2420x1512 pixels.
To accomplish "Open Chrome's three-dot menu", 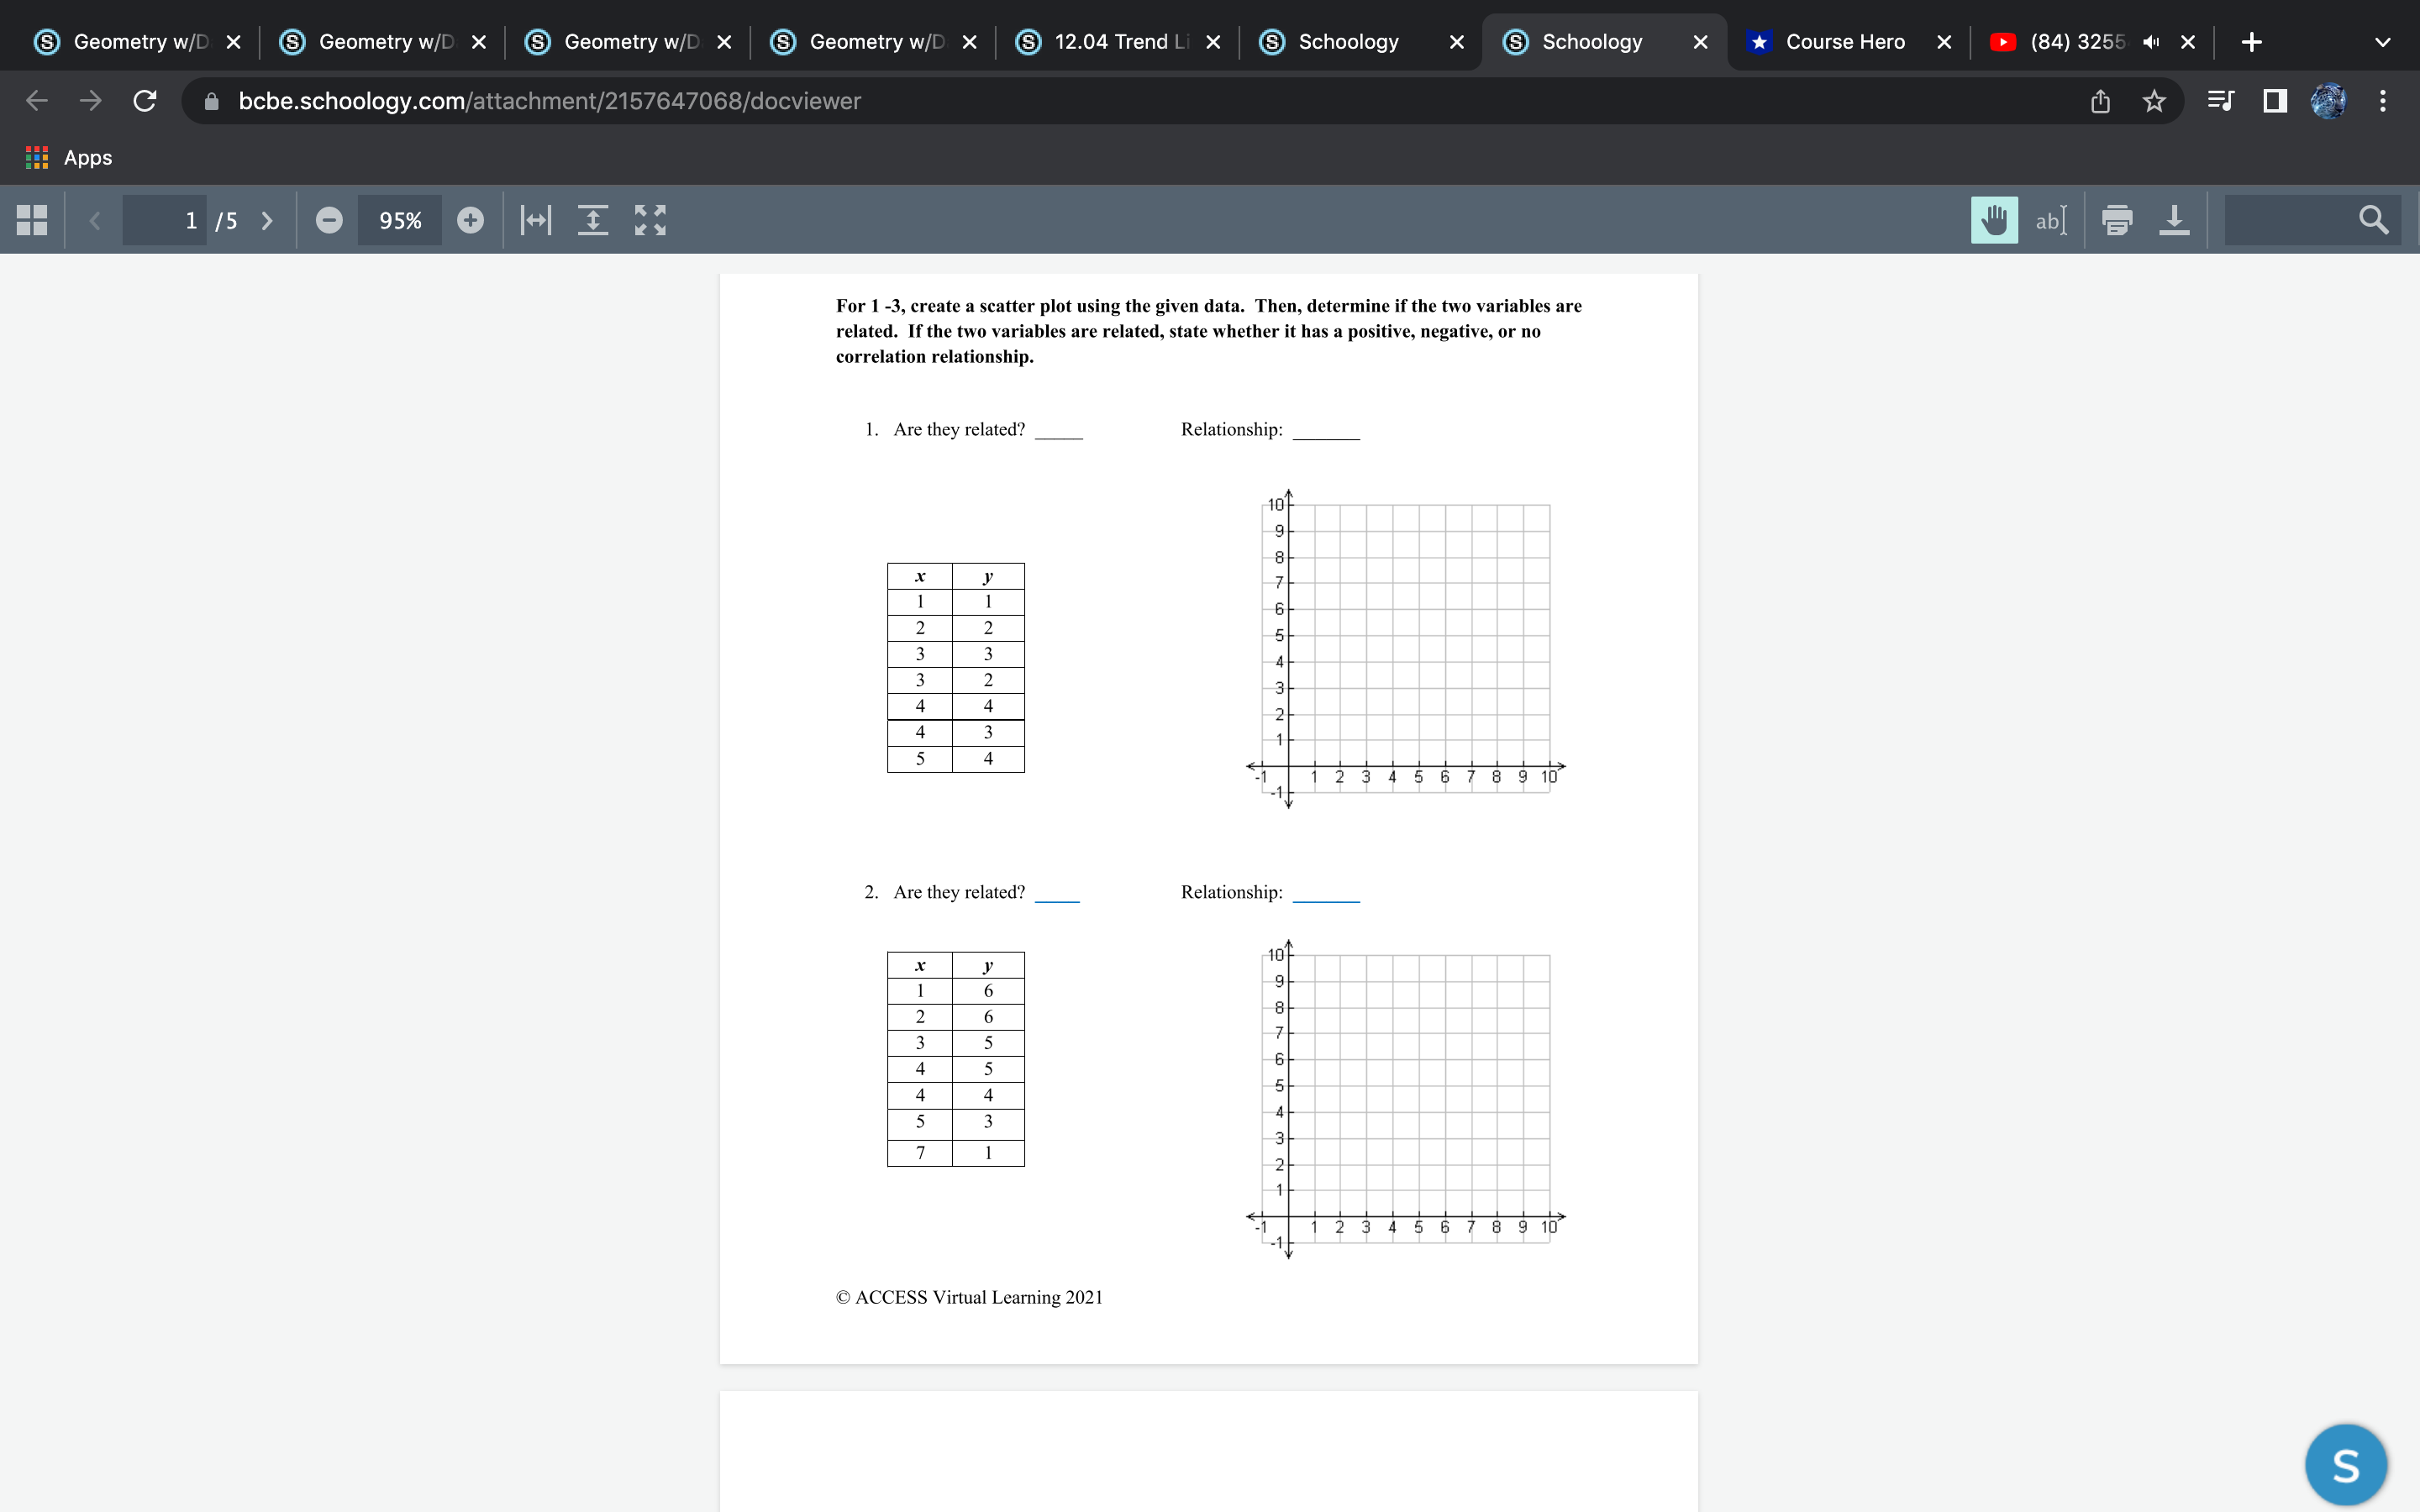I will [2381, 100].
